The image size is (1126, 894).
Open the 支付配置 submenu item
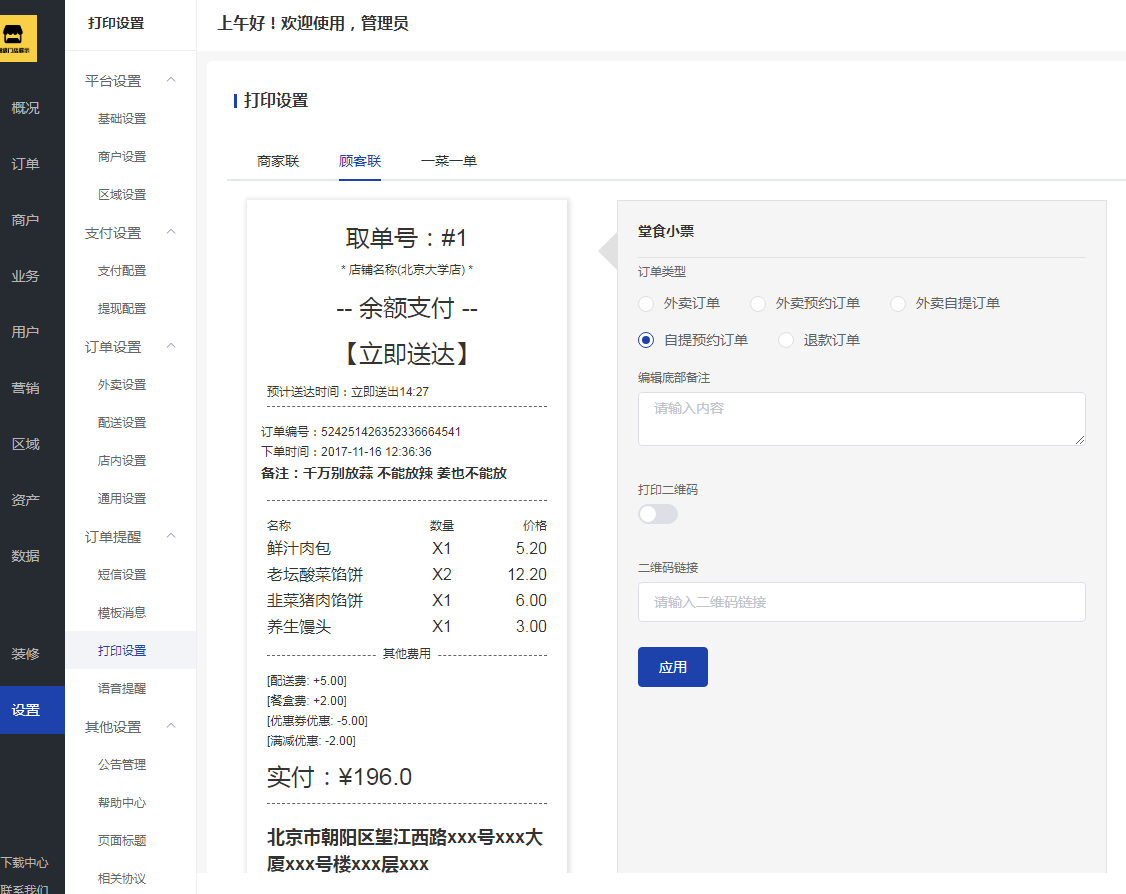pyautogui.click(x=122, y=271)
